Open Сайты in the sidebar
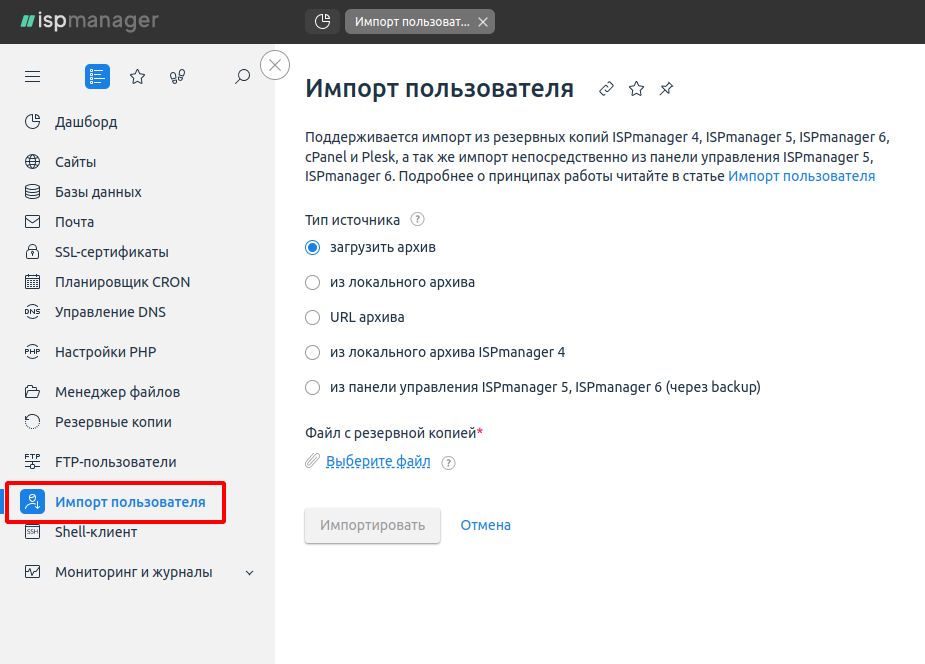The image size is (925, 664). click(76, 162)
